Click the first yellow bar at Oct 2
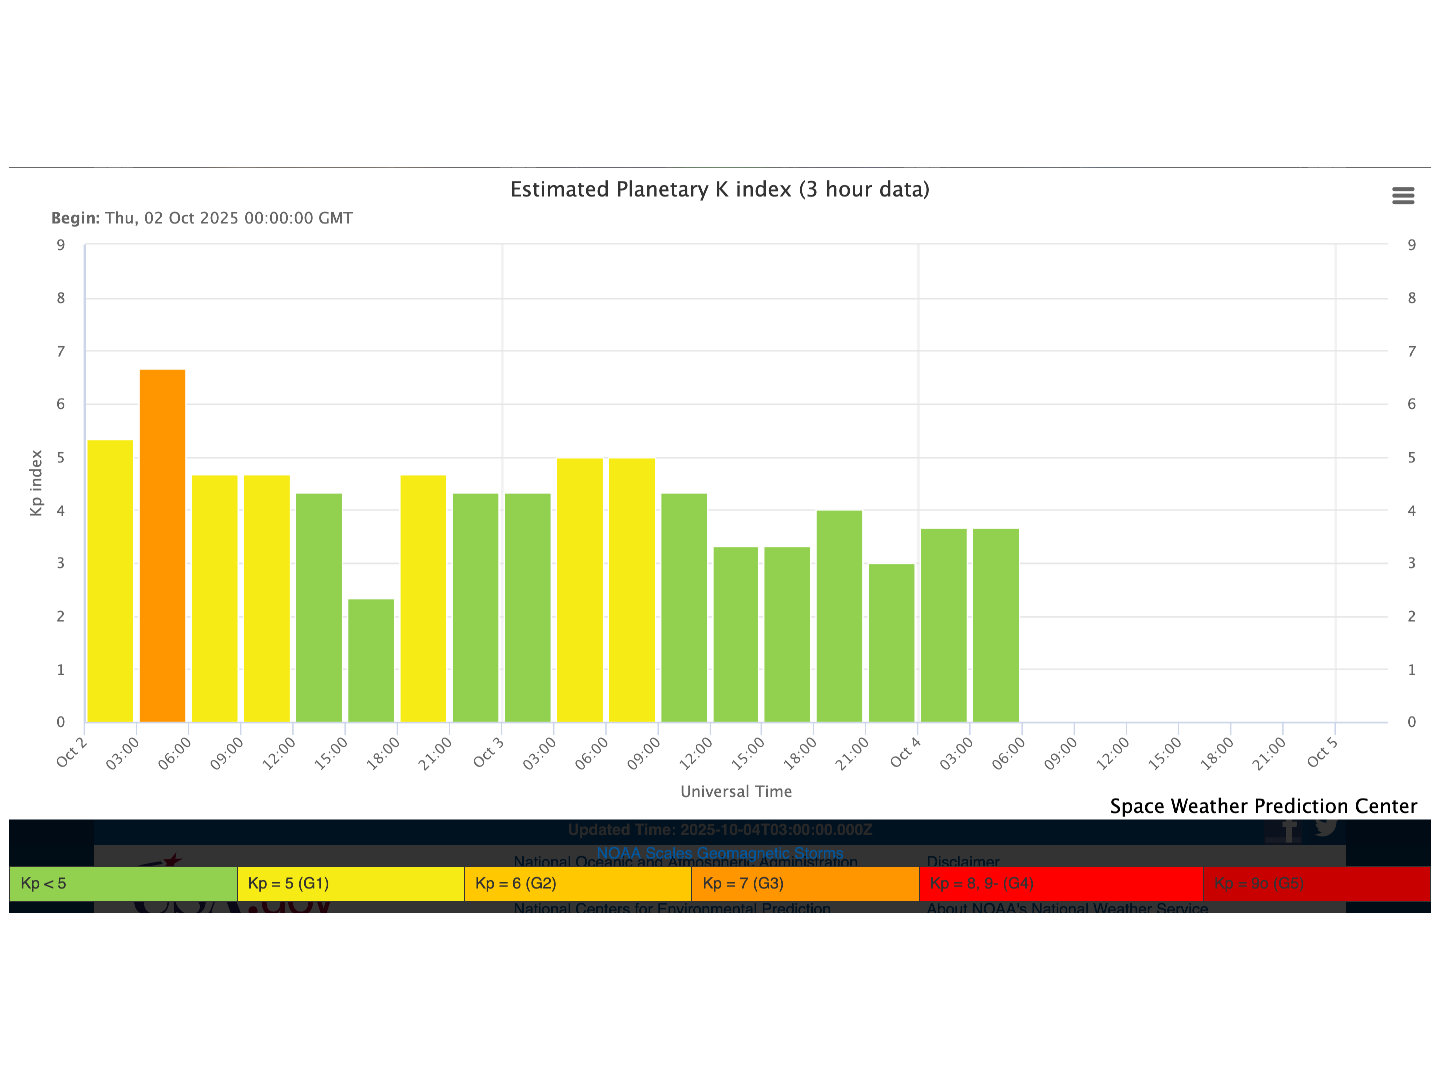 [110, 580]
